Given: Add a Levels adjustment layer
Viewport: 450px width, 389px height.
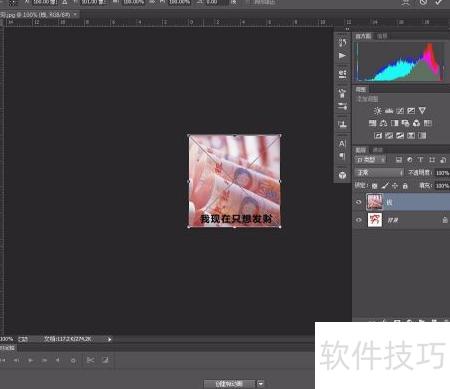Looking at the screenshot, I should point(389,111).
